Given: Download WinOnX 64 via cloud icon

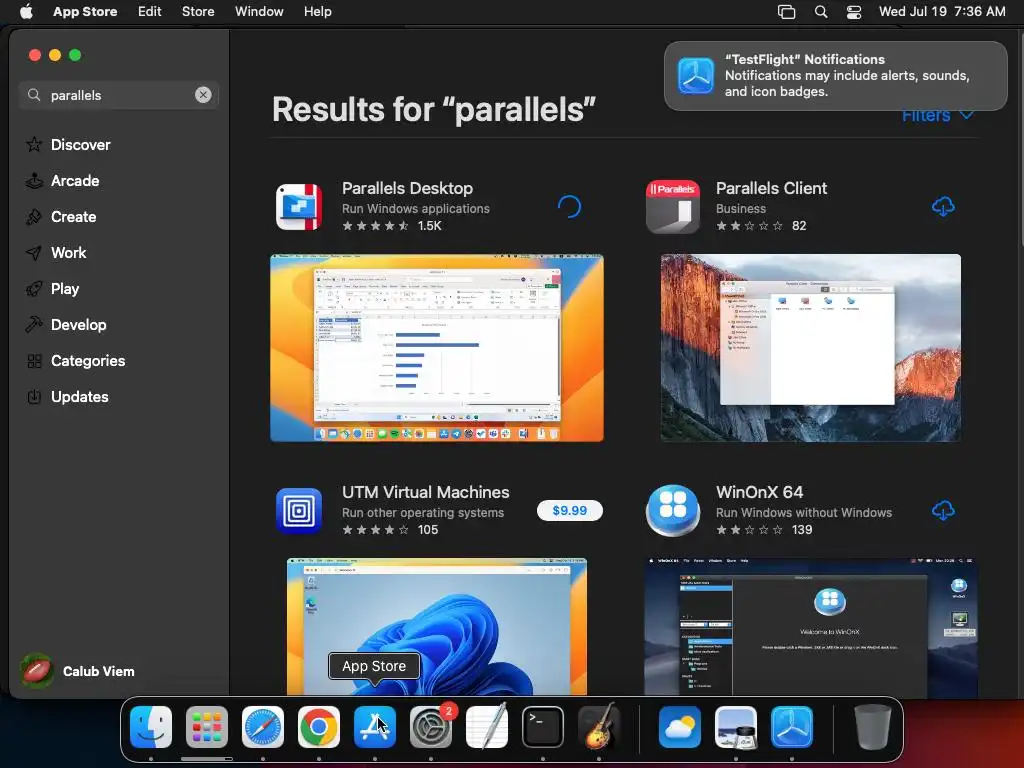Looking at the screenshot, I should (942, 510).
